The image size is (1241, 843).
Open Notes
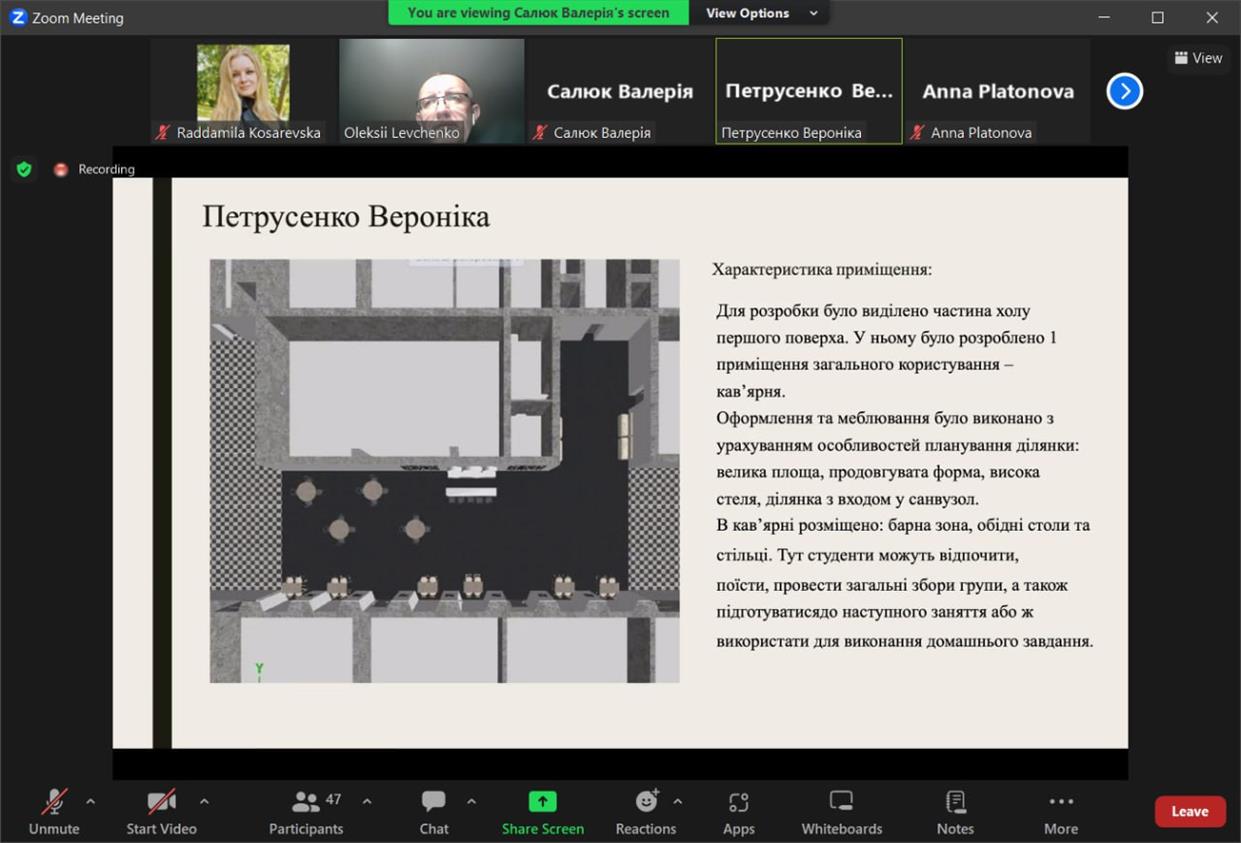pyautogui.click(x=955, y=811)
